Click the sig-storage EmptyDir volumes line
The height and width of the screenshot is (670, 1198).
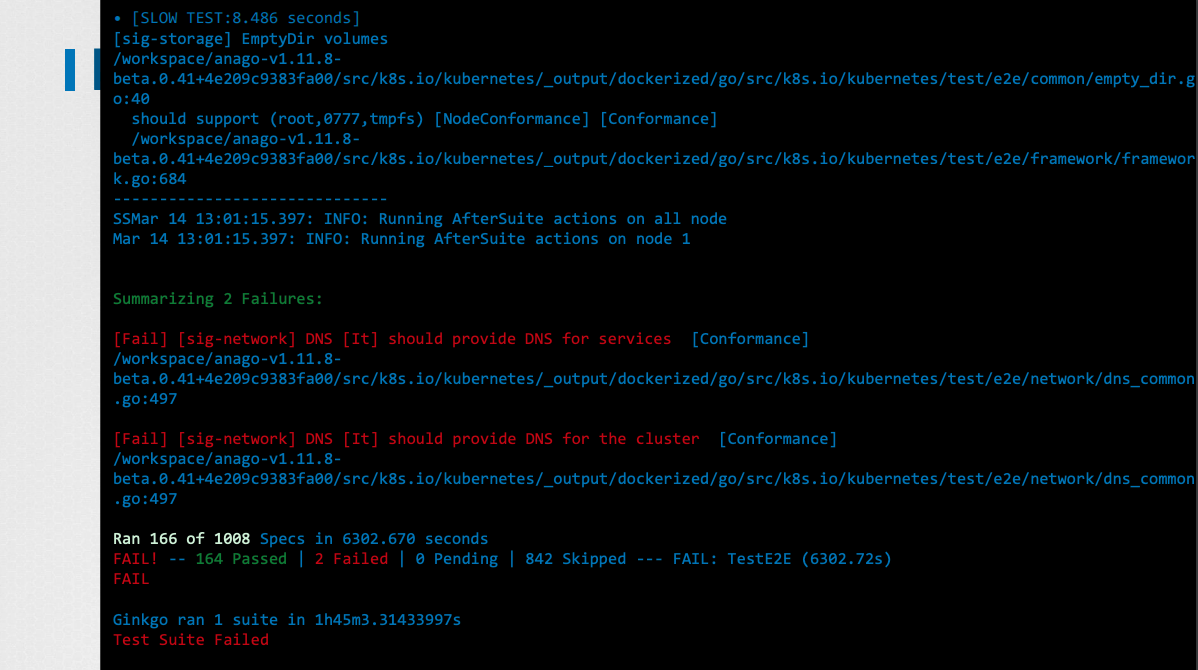coord(250,38)
